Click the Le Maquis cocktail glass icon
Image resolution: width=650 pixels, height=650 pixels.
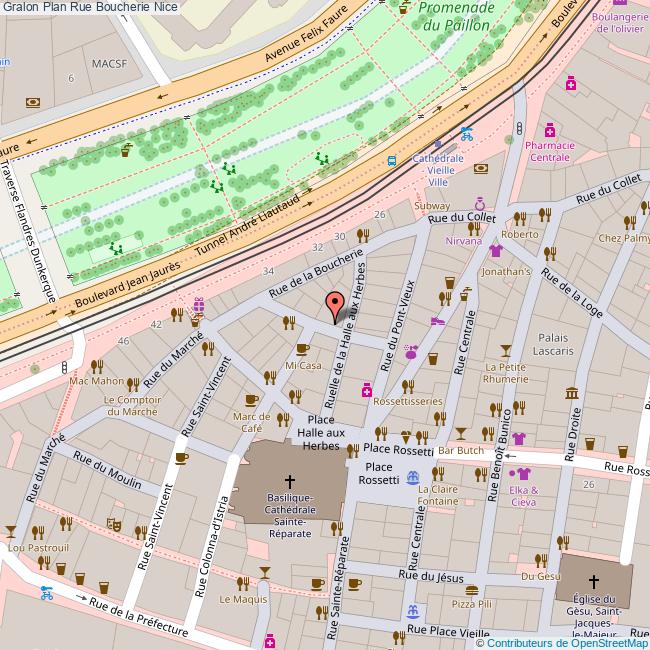pos(265,572)
